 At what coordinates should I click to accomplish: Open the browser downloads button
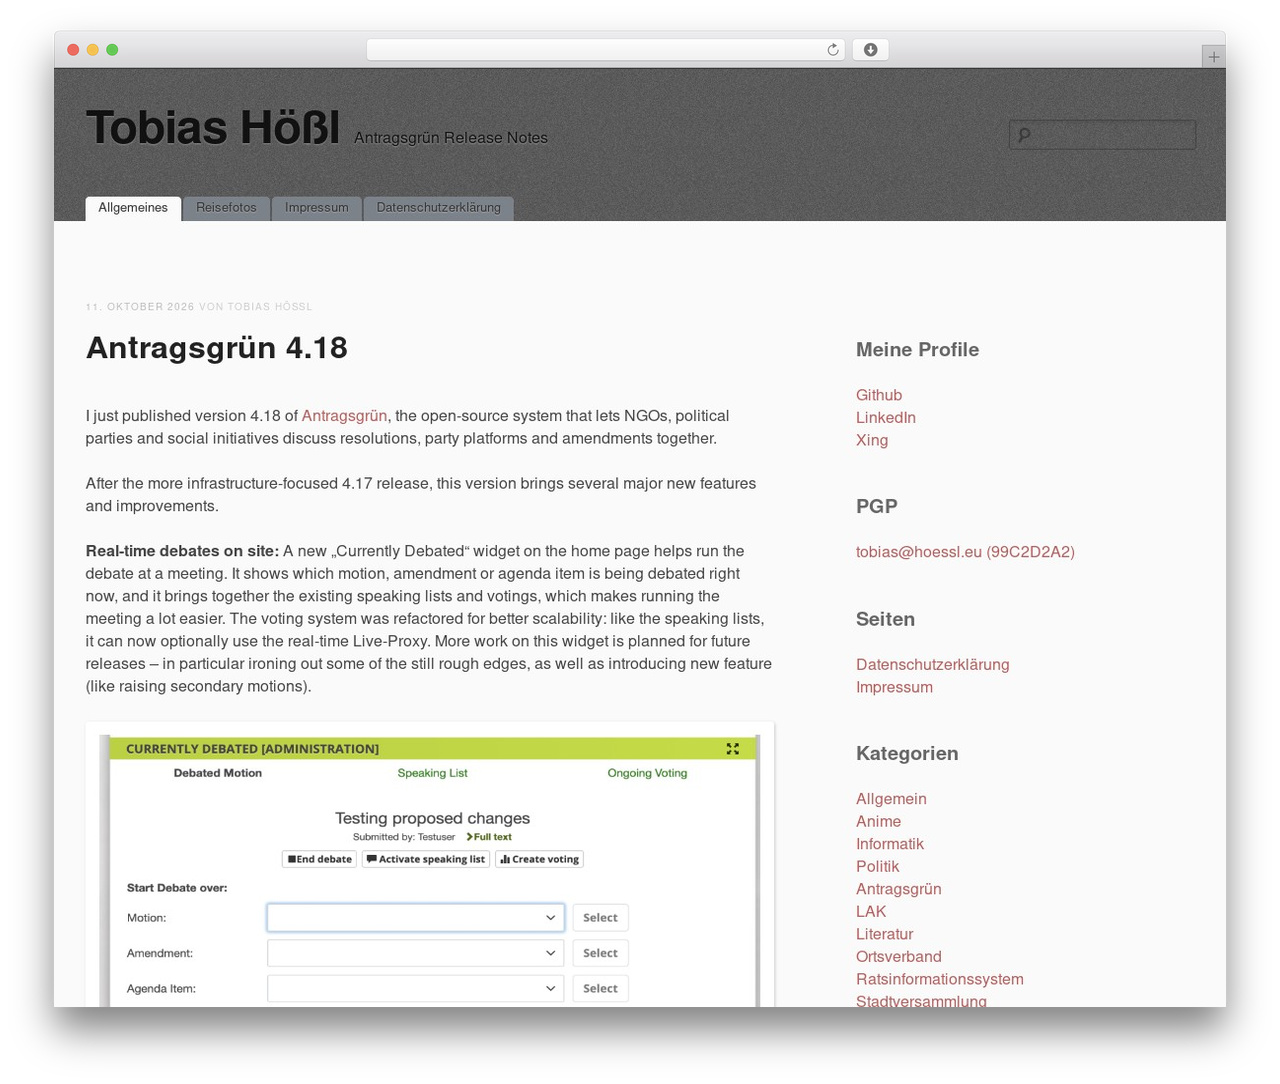[870, 50]
